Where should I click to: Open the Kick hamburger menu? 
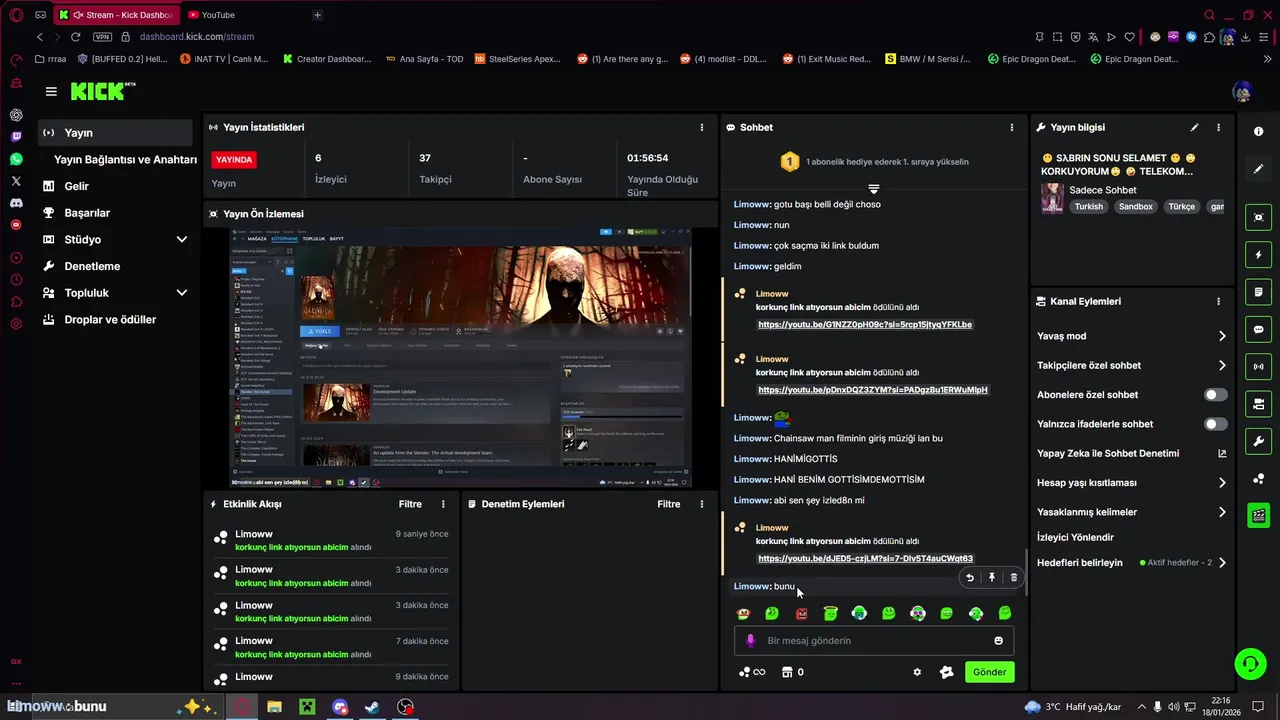(x=51, y=92)
